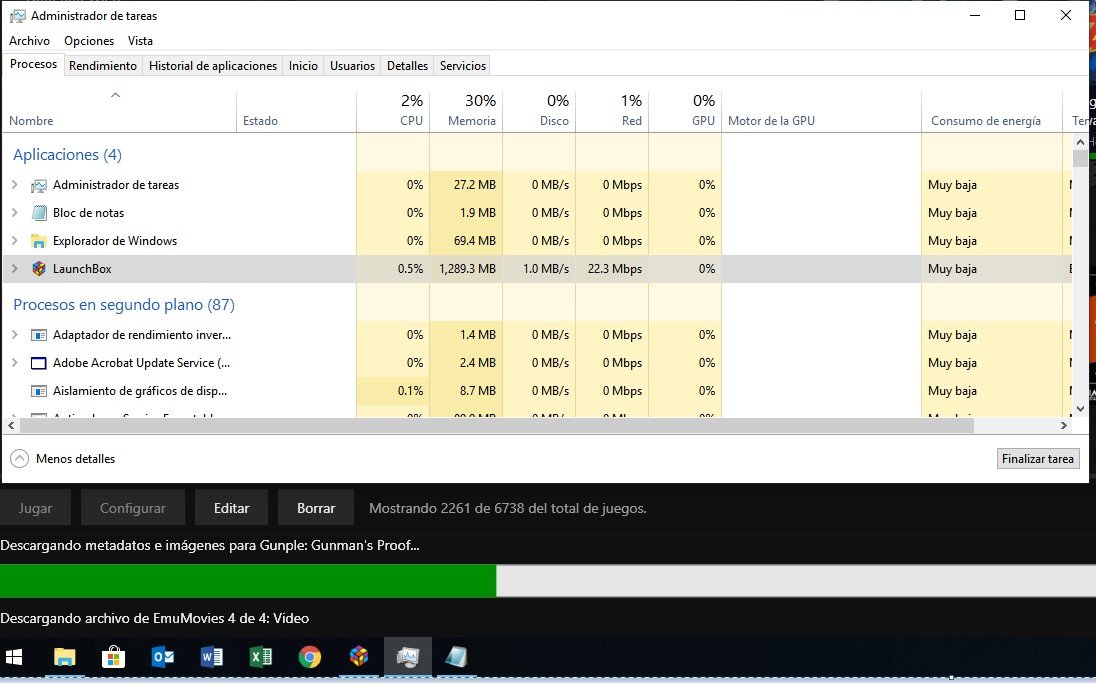This screenshot has height=683, width=1096.
Task: Click the Jugar button in LaunchBox
Action: click(35, 508)
